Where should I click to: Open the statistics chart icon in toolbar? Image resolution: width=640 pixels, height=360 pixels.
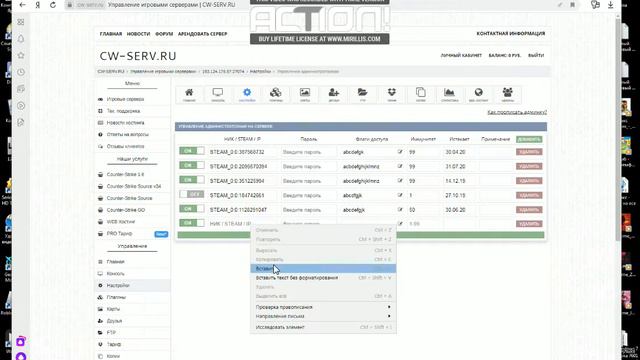(x=449, y=95)
